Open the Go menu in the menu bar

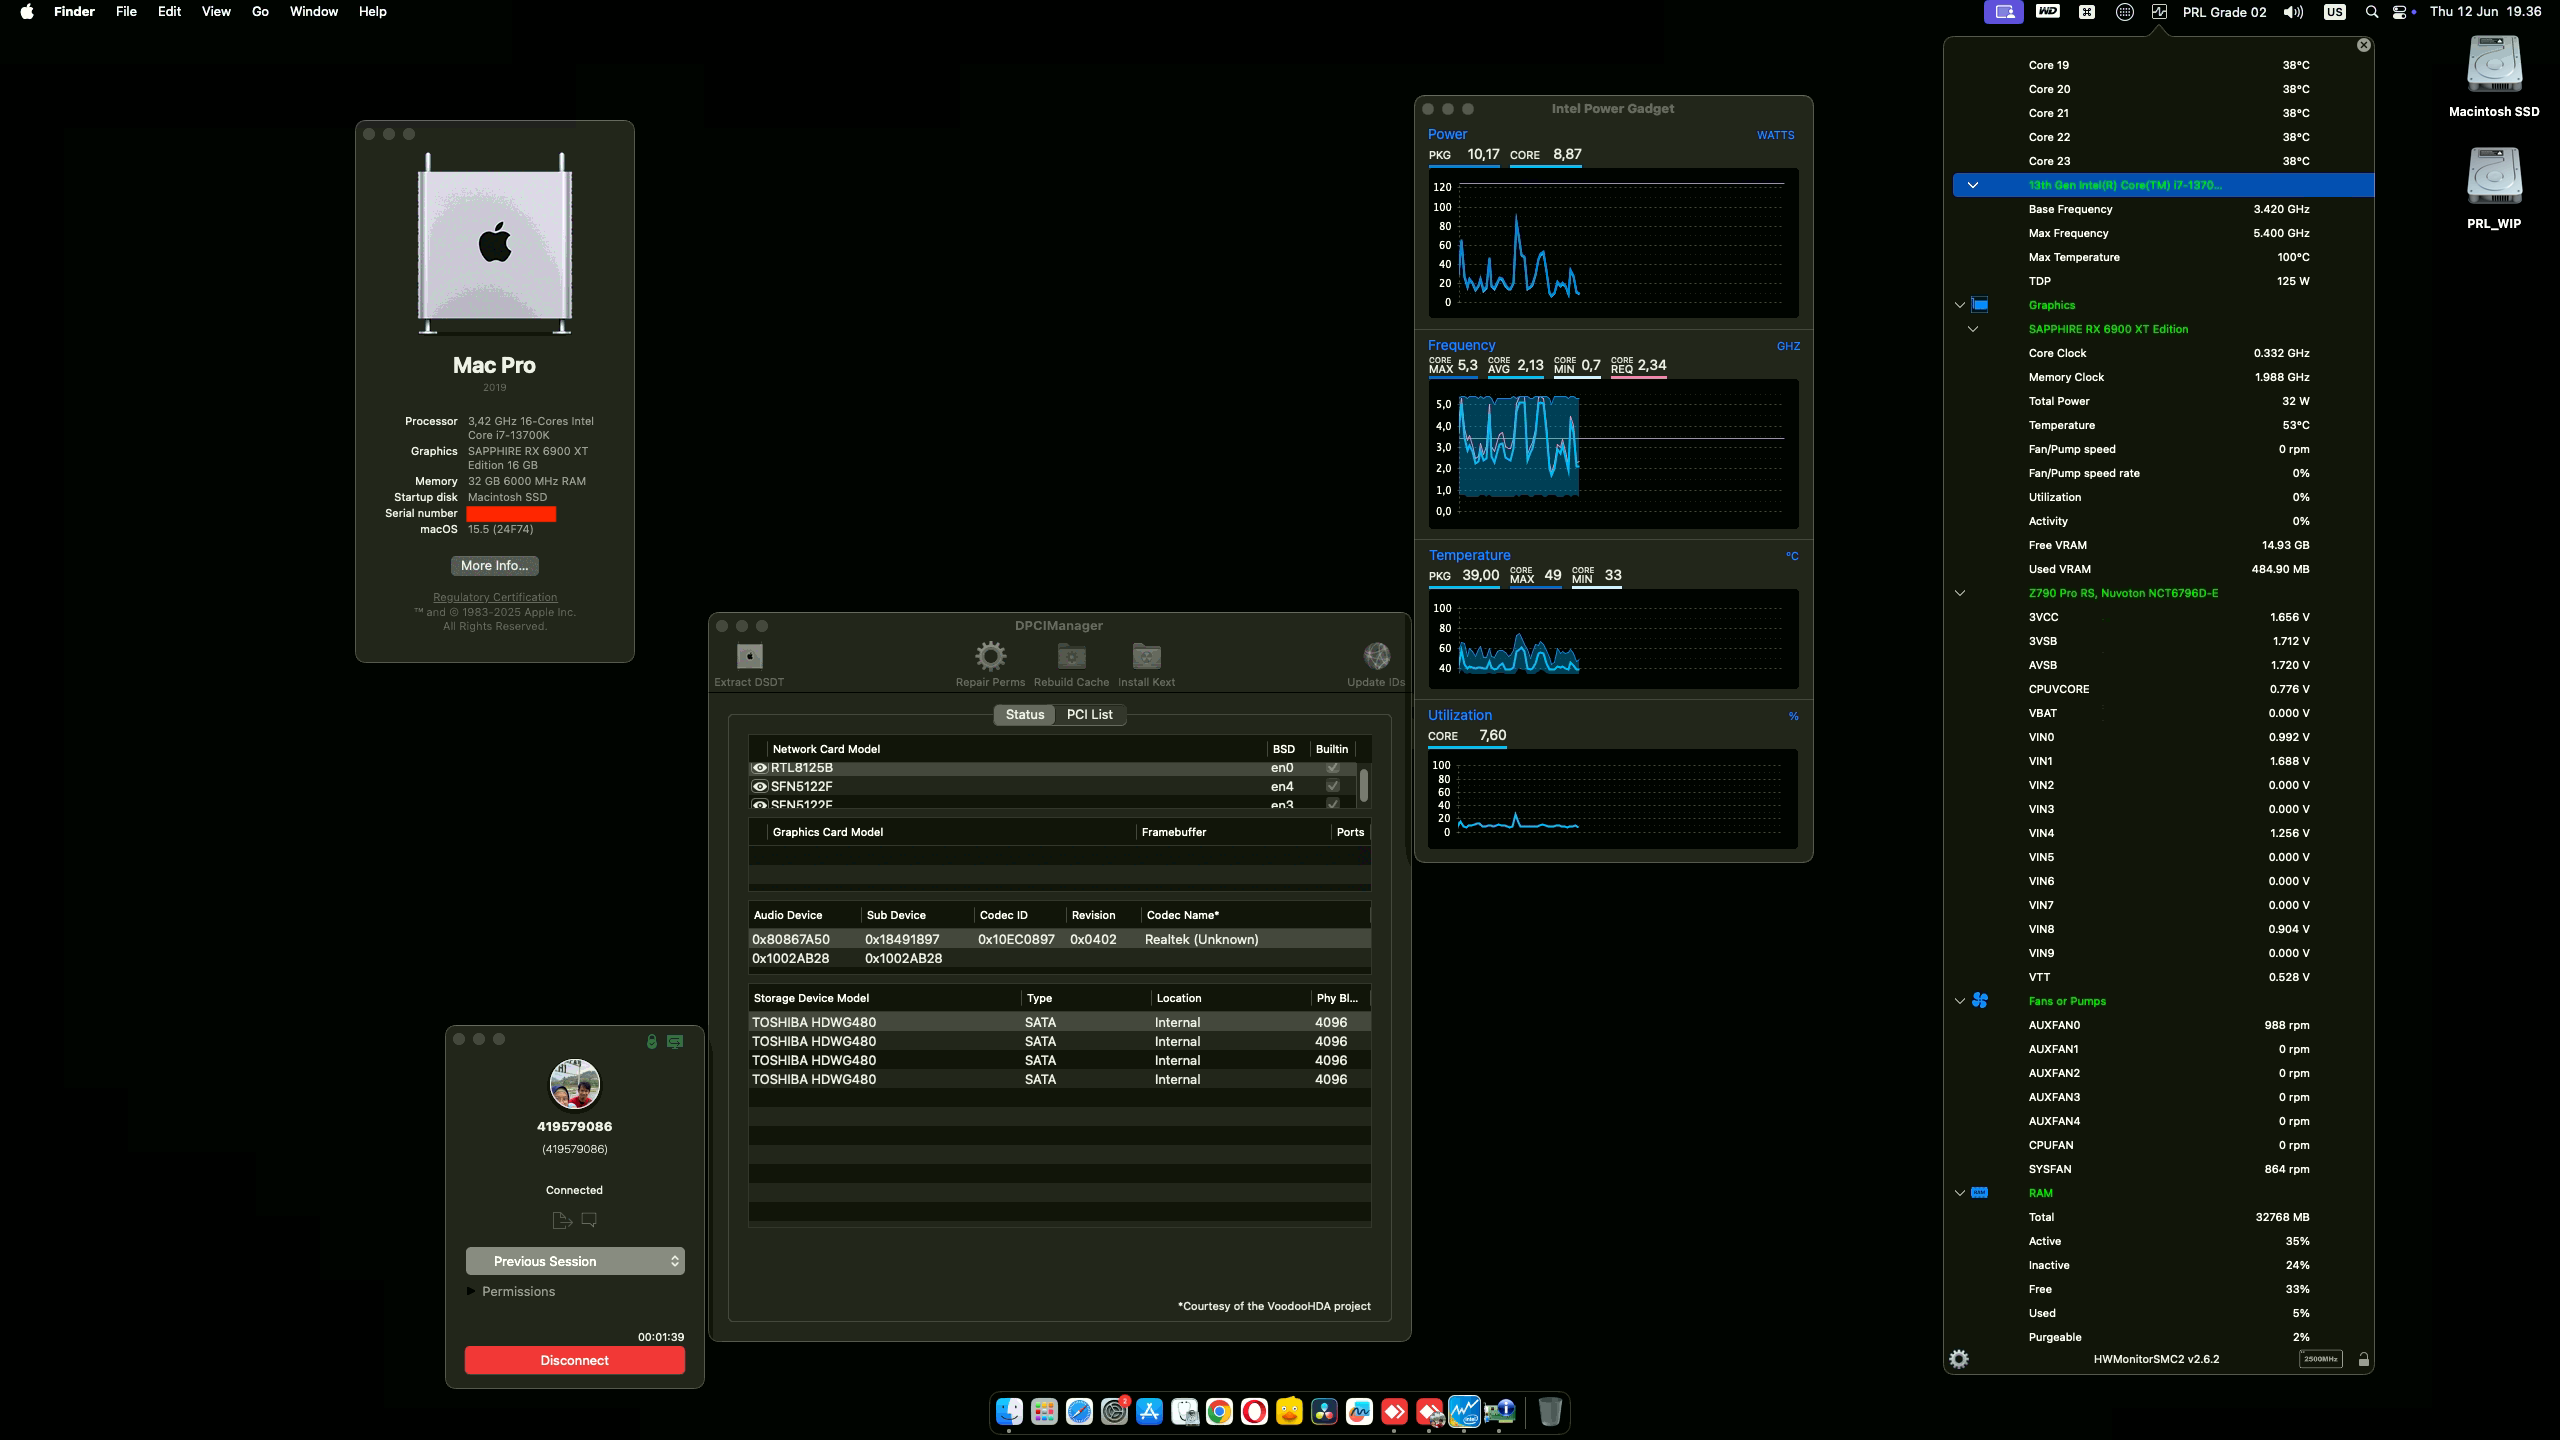(x=259, y=12)
